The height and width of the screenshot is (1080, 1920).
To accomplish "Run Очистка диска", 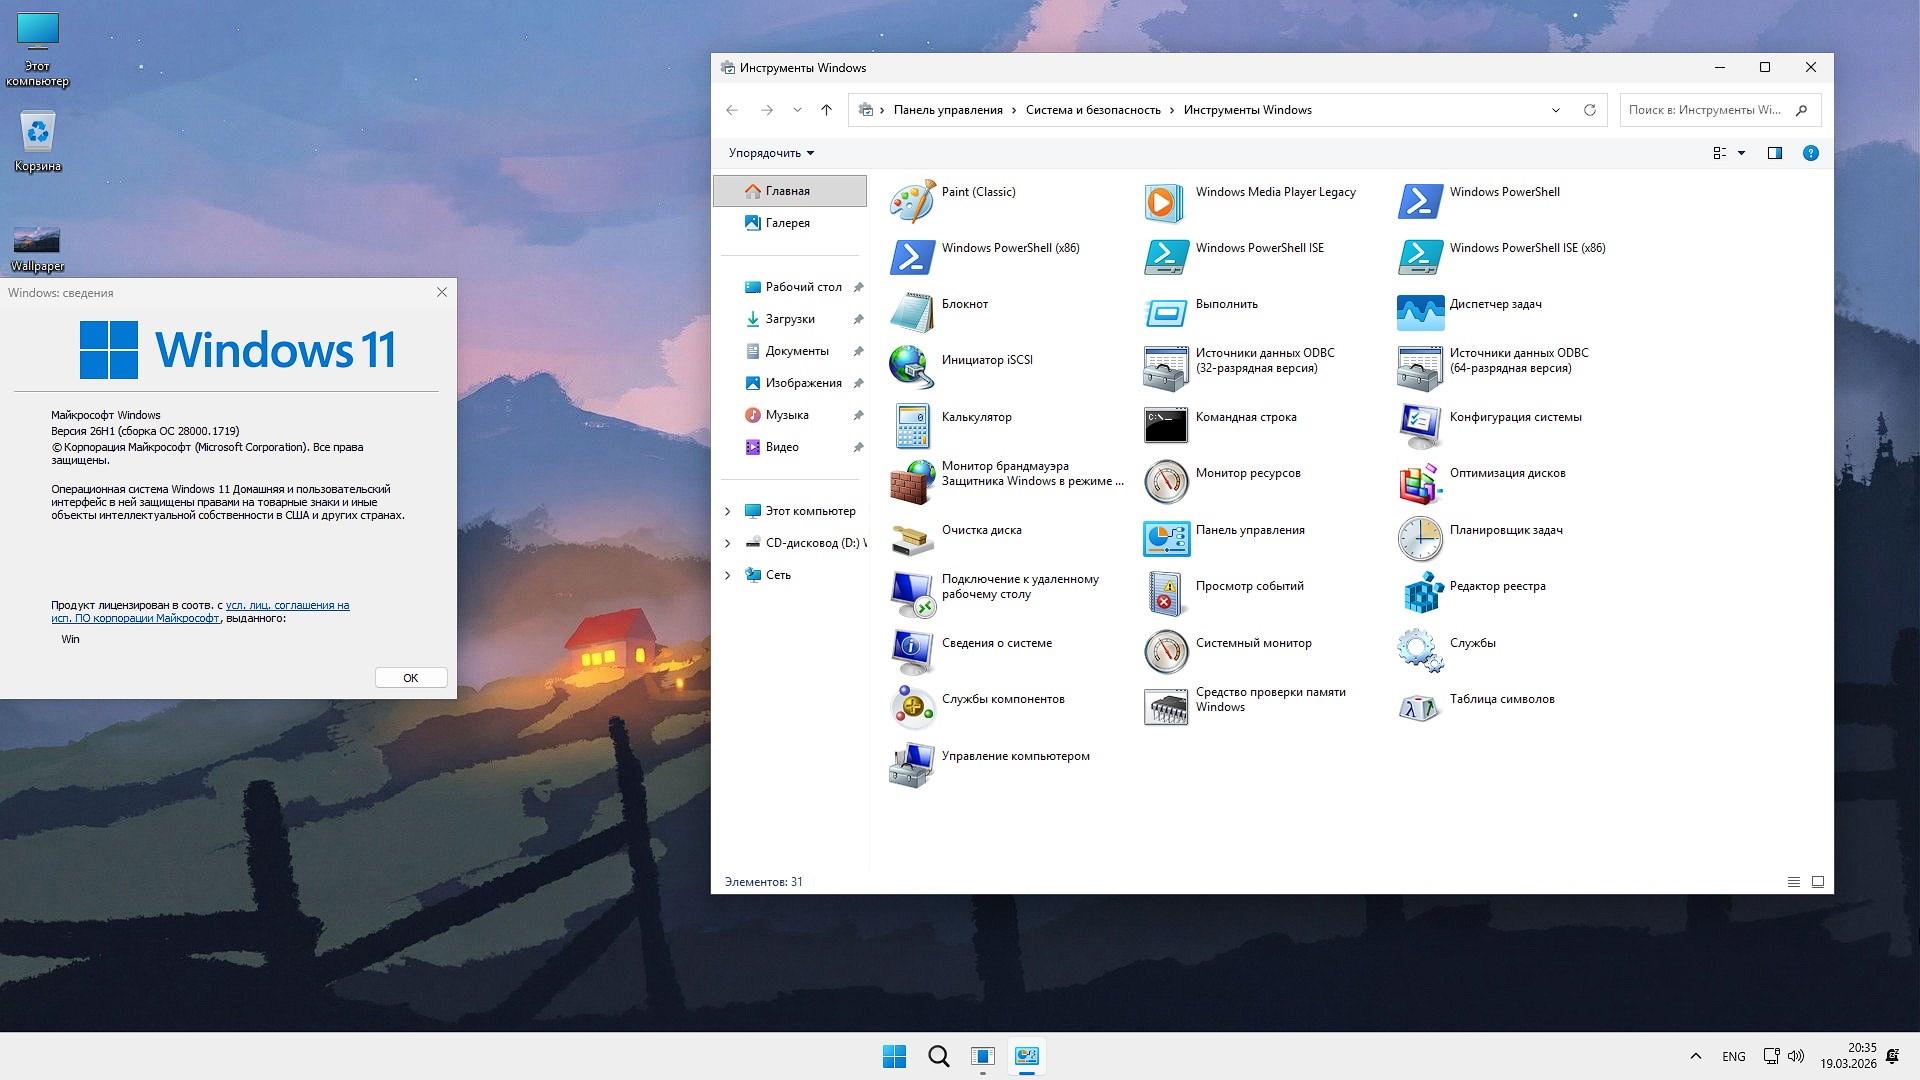I will 982,530.
